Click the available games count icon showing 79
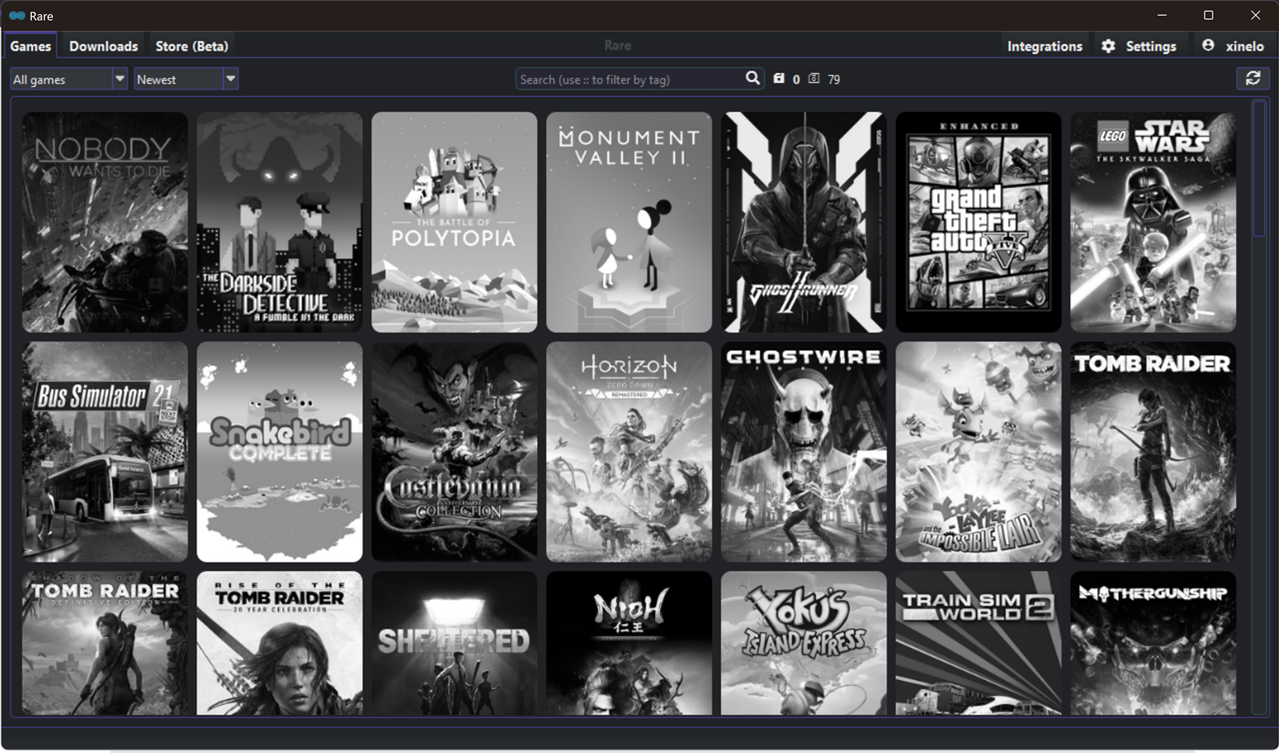This screenshot has height=753, width=1279. click(x=813, y=79)
